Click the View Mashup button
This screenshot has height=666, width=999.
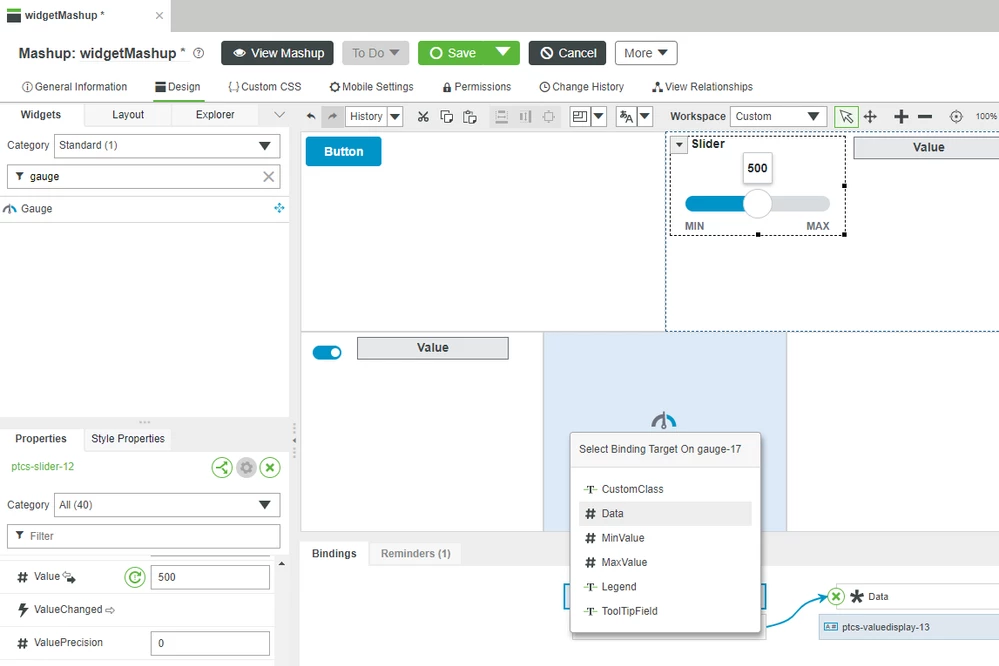pyautogui.click(x=277, y=53)
